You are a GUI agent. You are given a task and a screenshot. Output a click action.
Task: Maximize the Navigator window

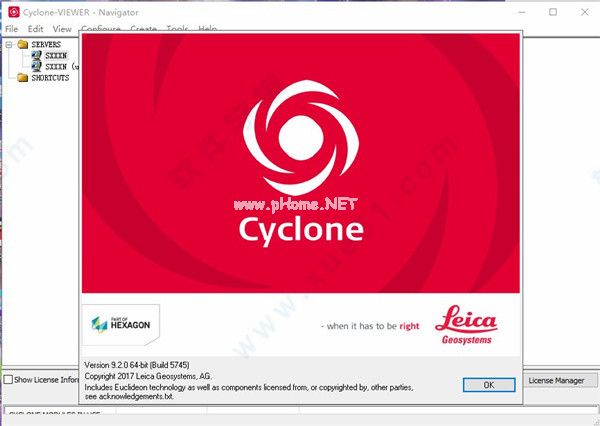(553, 12)
